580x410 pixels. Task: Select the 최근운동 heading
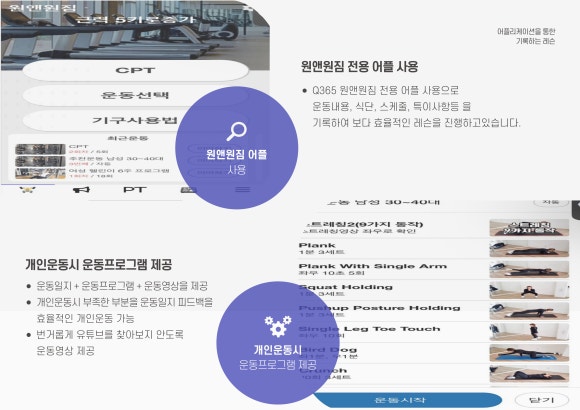point(128,138)
